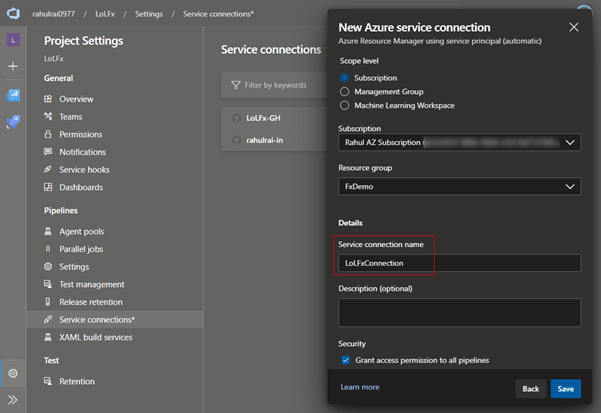The width and height of the screenshot is (601, 413).
Task: Click the Save button
Action: tap(566, 389)
